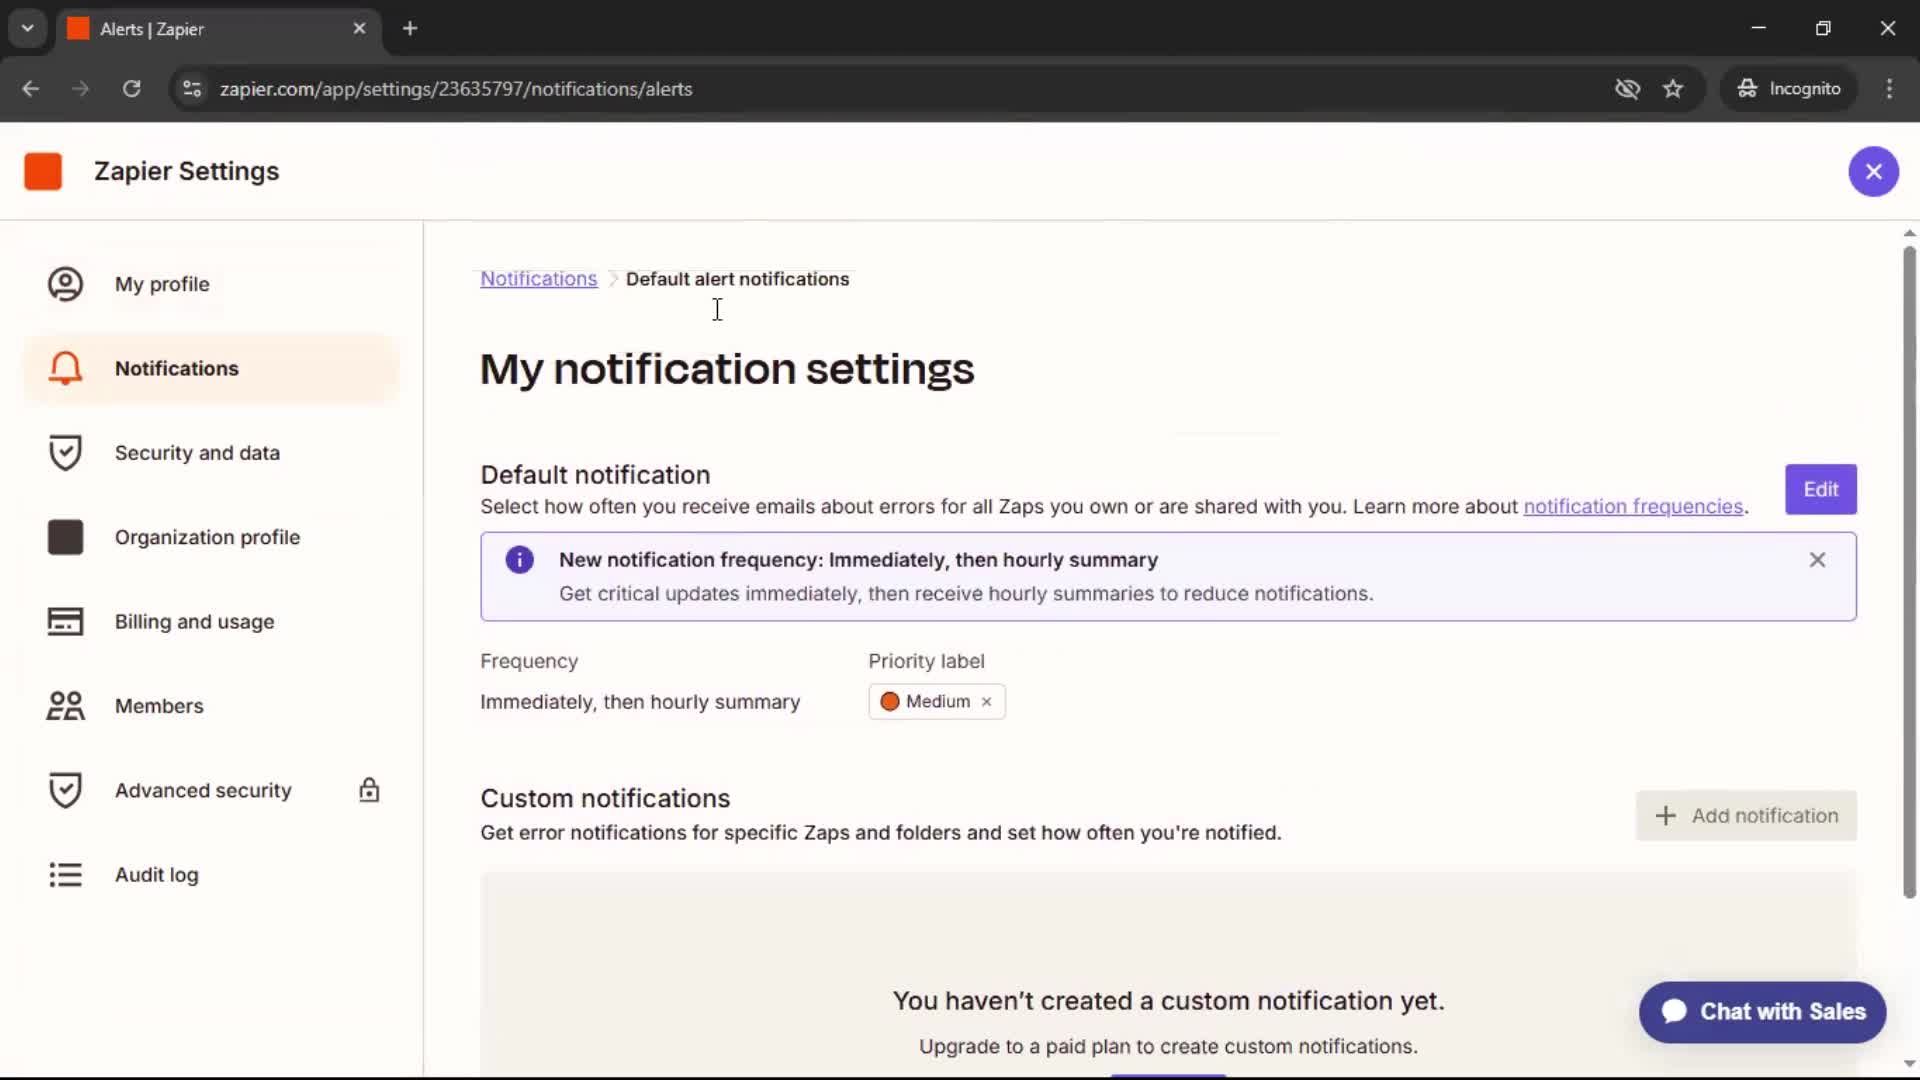Screen dimensions: 1920x1080
Task: Open Organization profile section
Action: coord(211,537)
